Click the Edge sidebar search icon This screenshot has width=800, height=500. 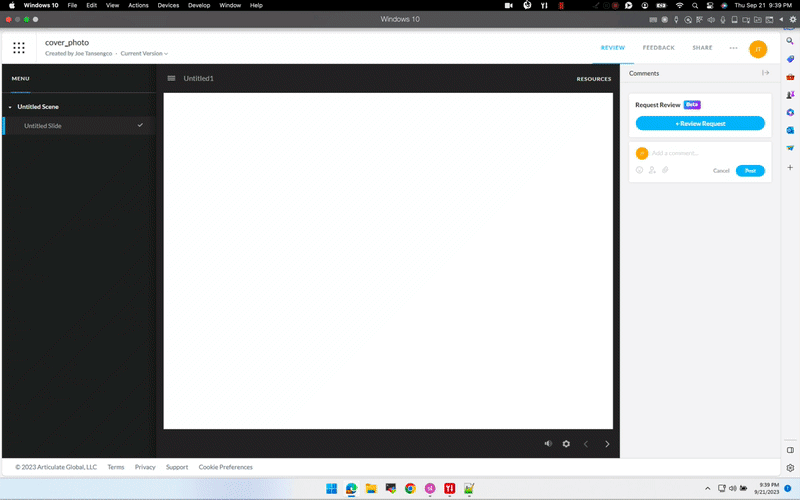(790, 41)
